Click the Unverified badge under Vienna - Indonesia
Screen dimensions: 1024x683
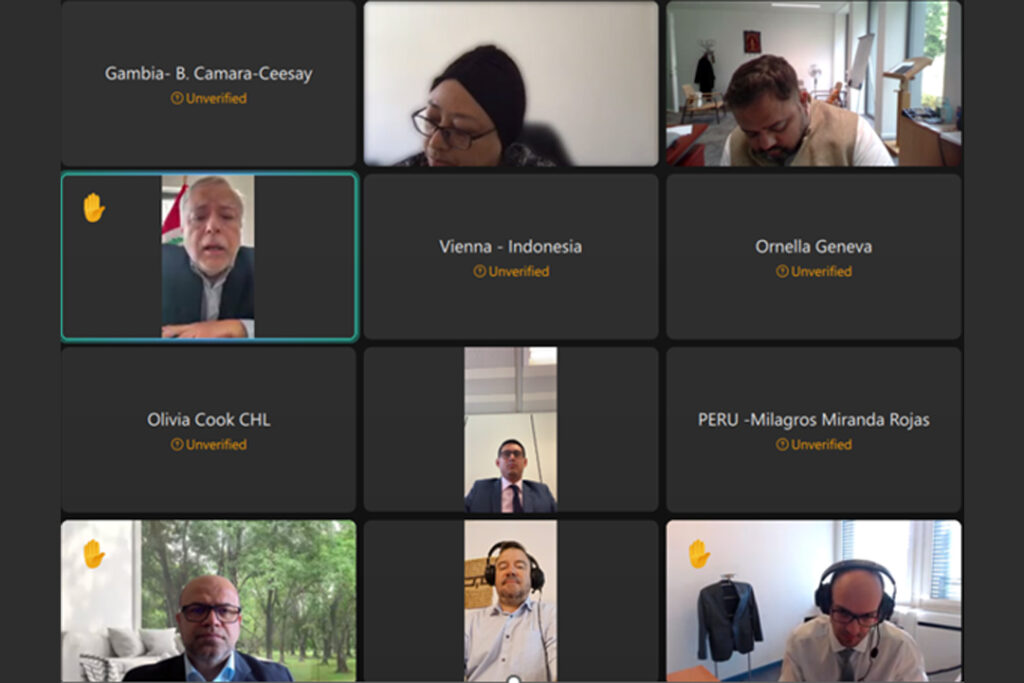pos(511,272)
